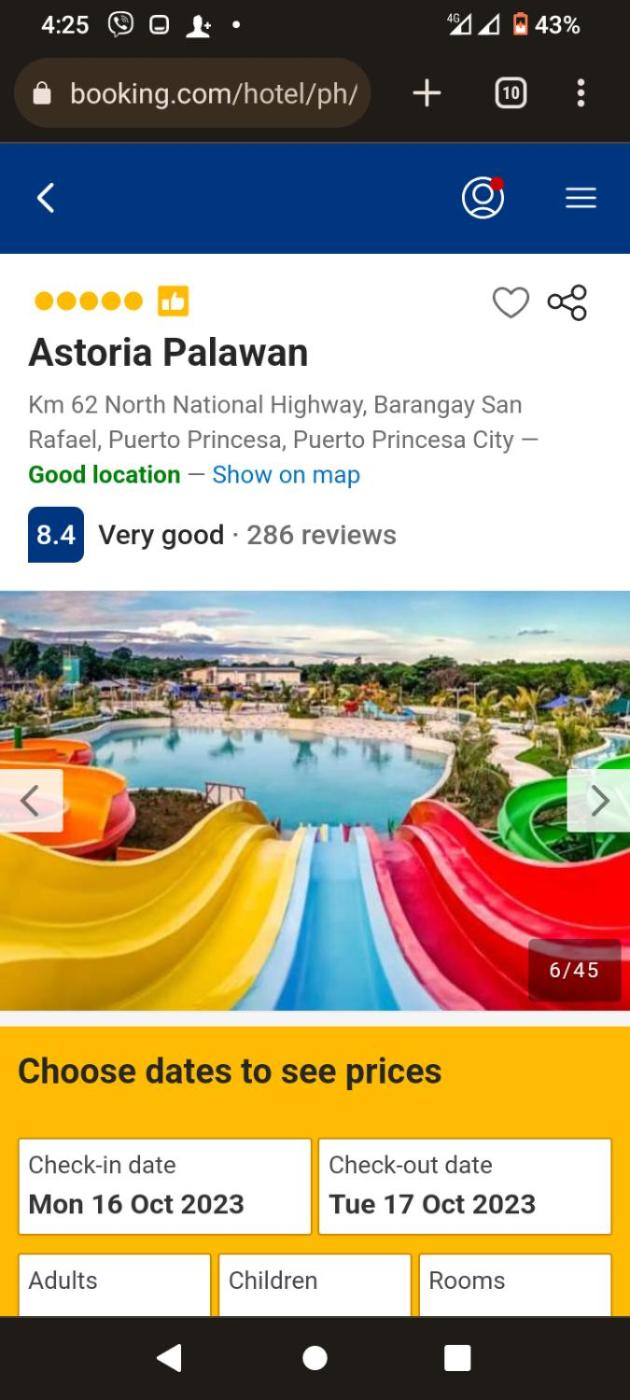Go to previous hotel photo

[30, 800]
